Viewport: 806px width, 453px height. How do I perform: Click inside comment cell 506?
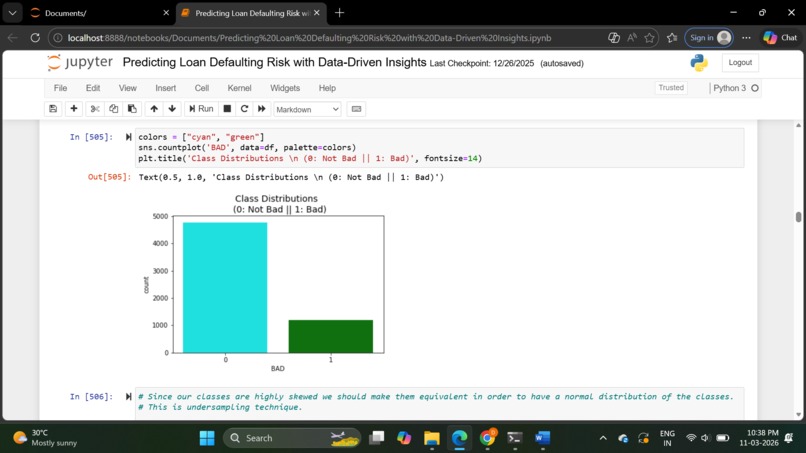click(x=439, y=403)
